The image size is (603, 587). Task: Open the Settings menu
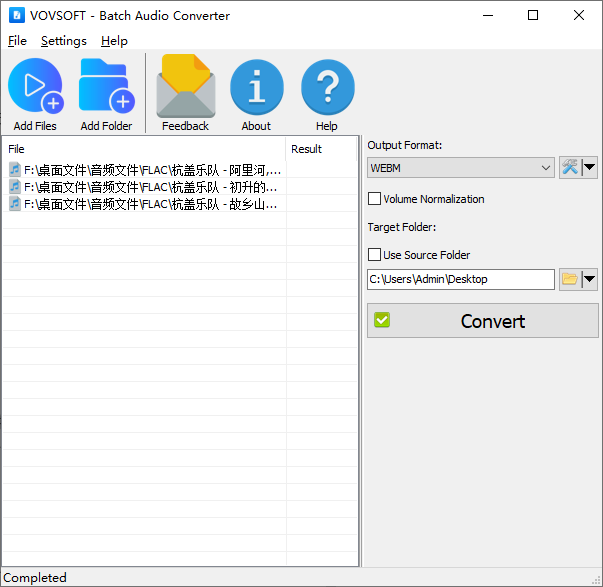click(x=63, y=41)
